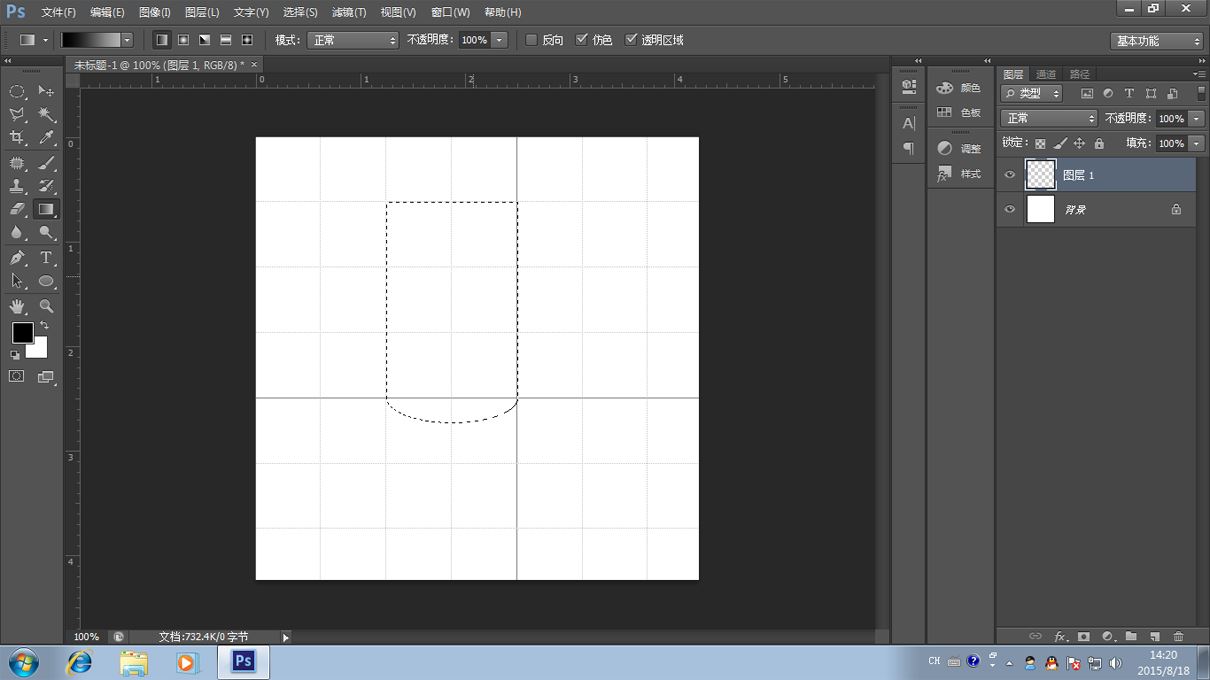The height and width of the screenshot is (680, 1210).
Task: Select the Crop tool
Action: pyautogui.click(x=17, y=138)
